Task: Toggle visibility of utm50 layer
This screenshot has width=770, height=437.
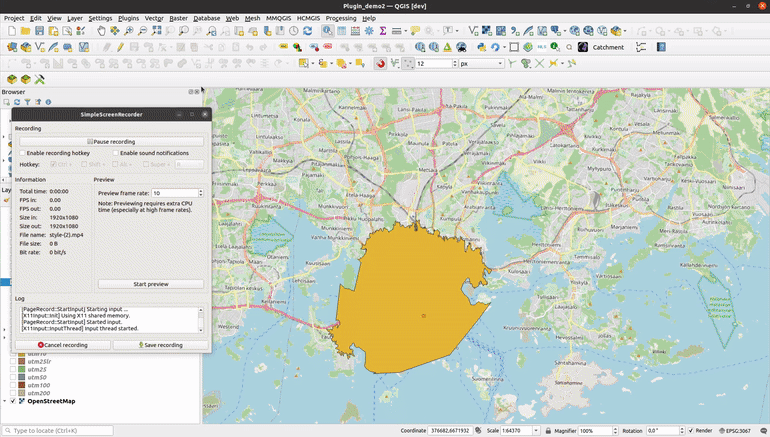Action: [x=13, y=377]
